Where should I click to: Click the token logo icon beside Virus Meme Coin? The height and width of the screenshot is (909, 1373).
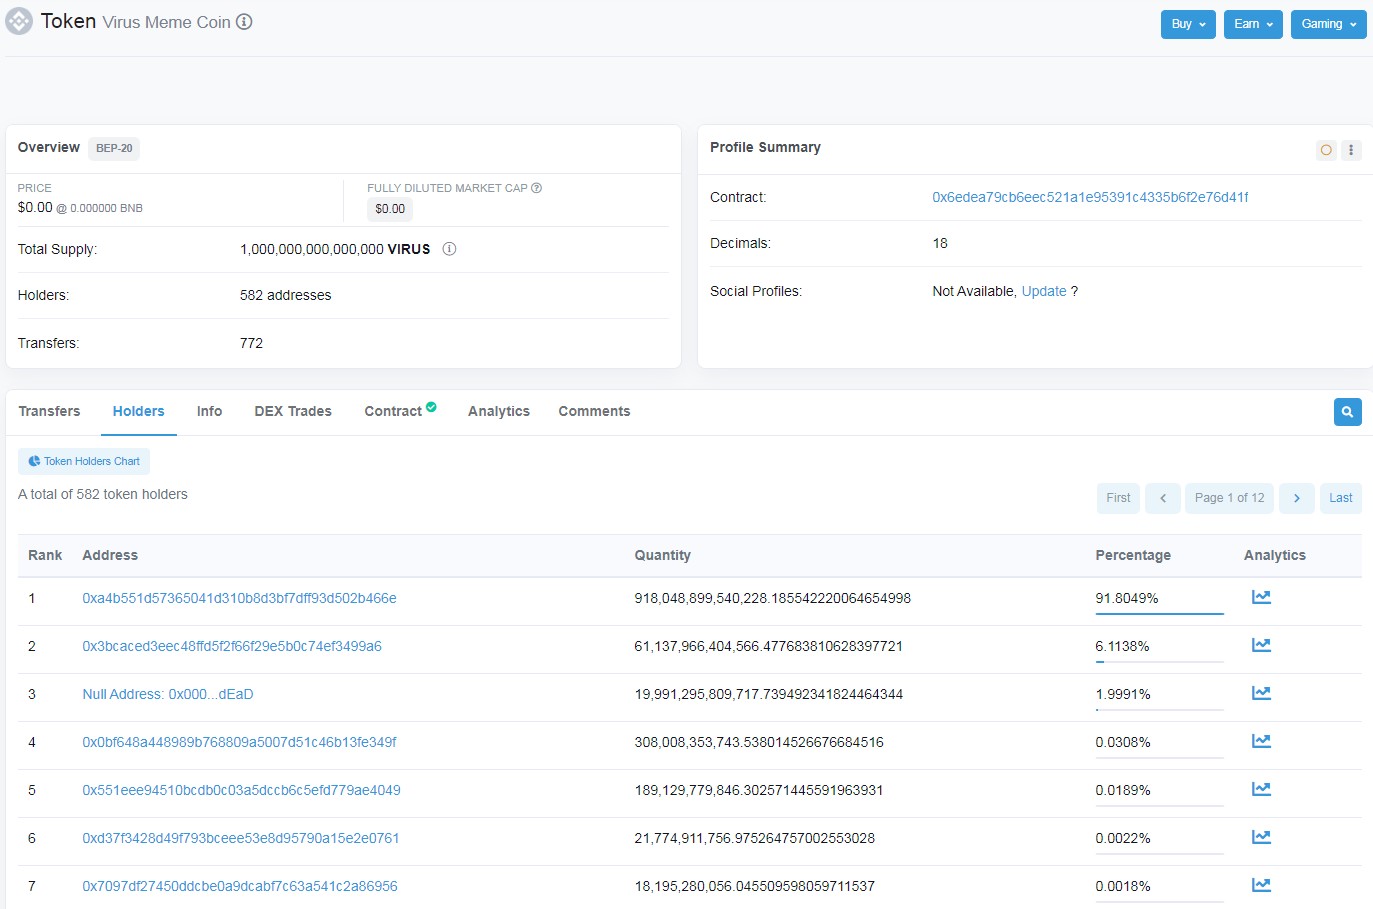19,21
